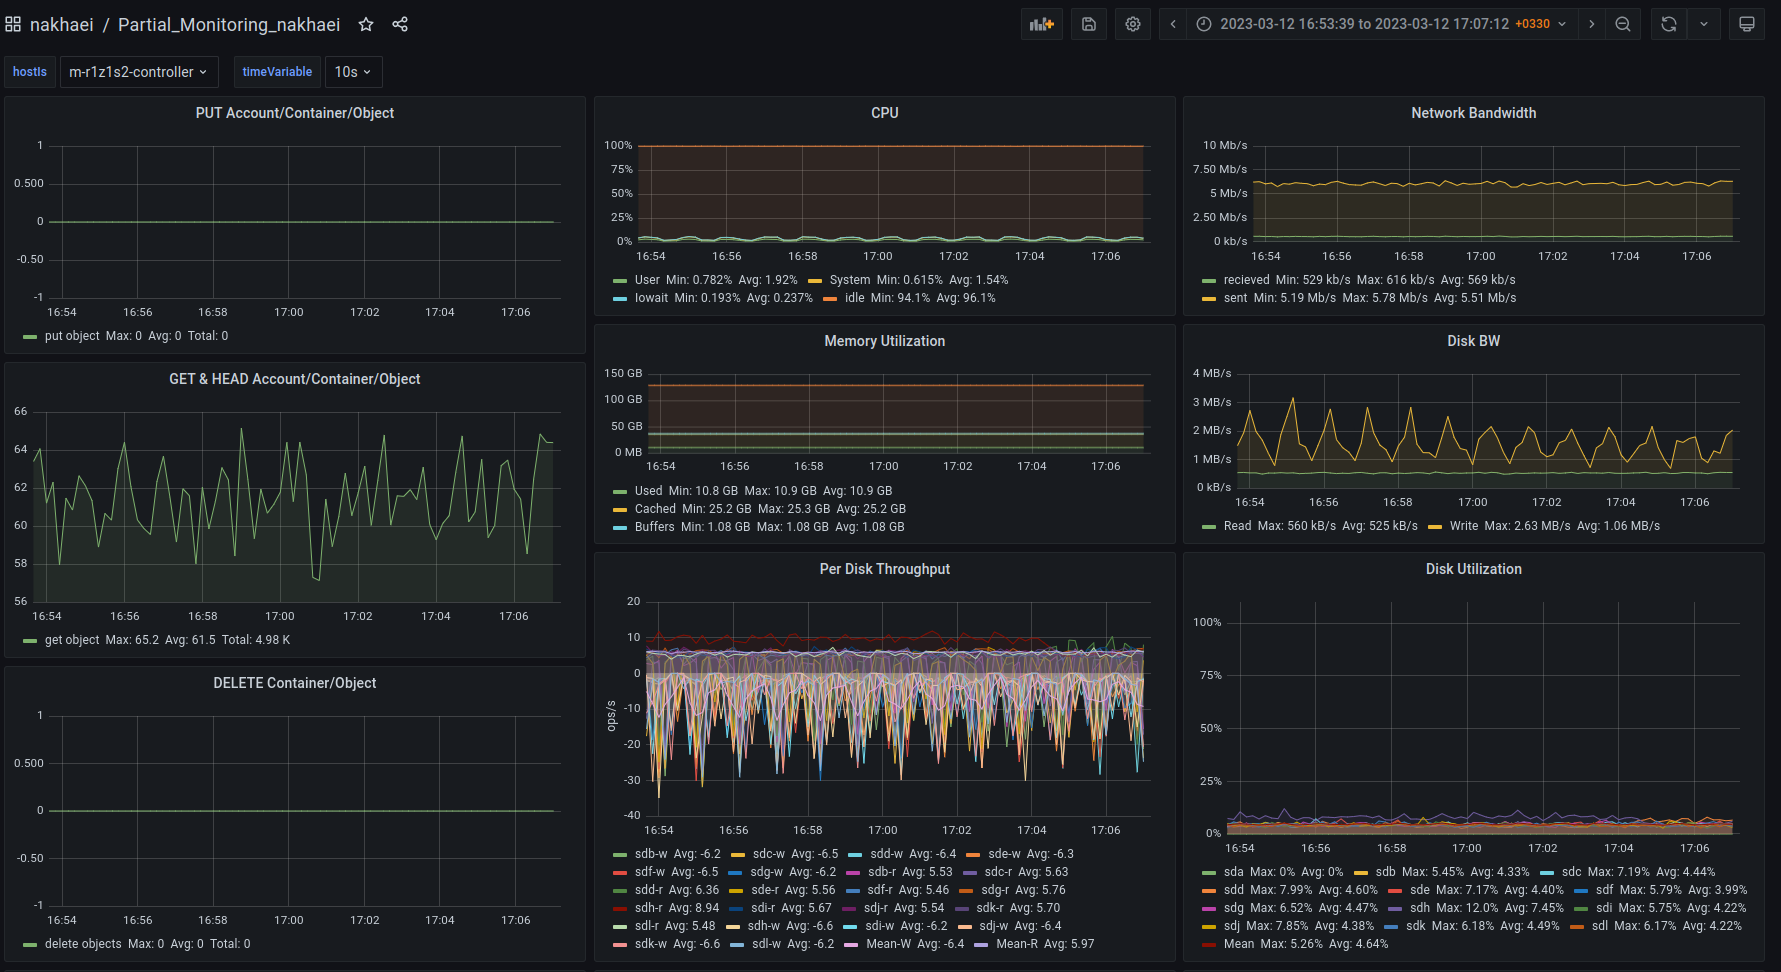Cycle view mode with the monitor icon

click(1747, 24)
